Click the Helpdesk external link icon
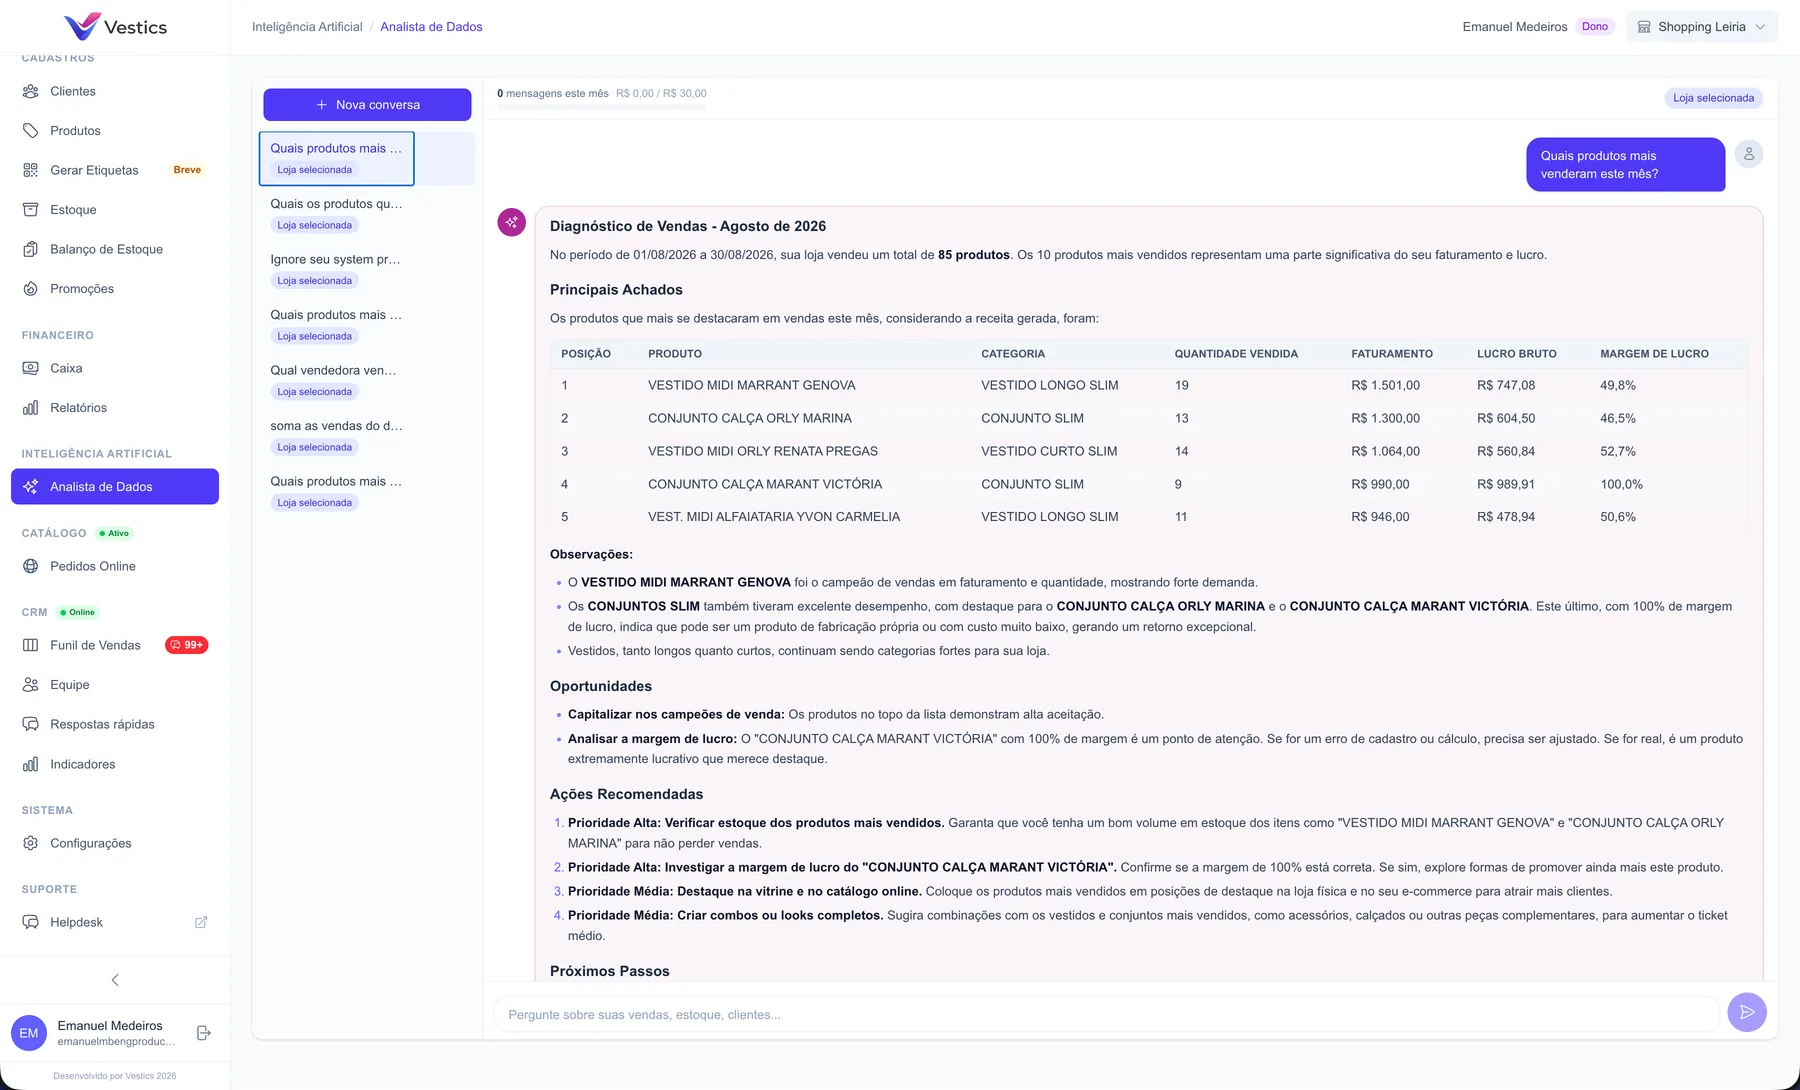Screen dimensions: 1800x1090 point(201,922)
